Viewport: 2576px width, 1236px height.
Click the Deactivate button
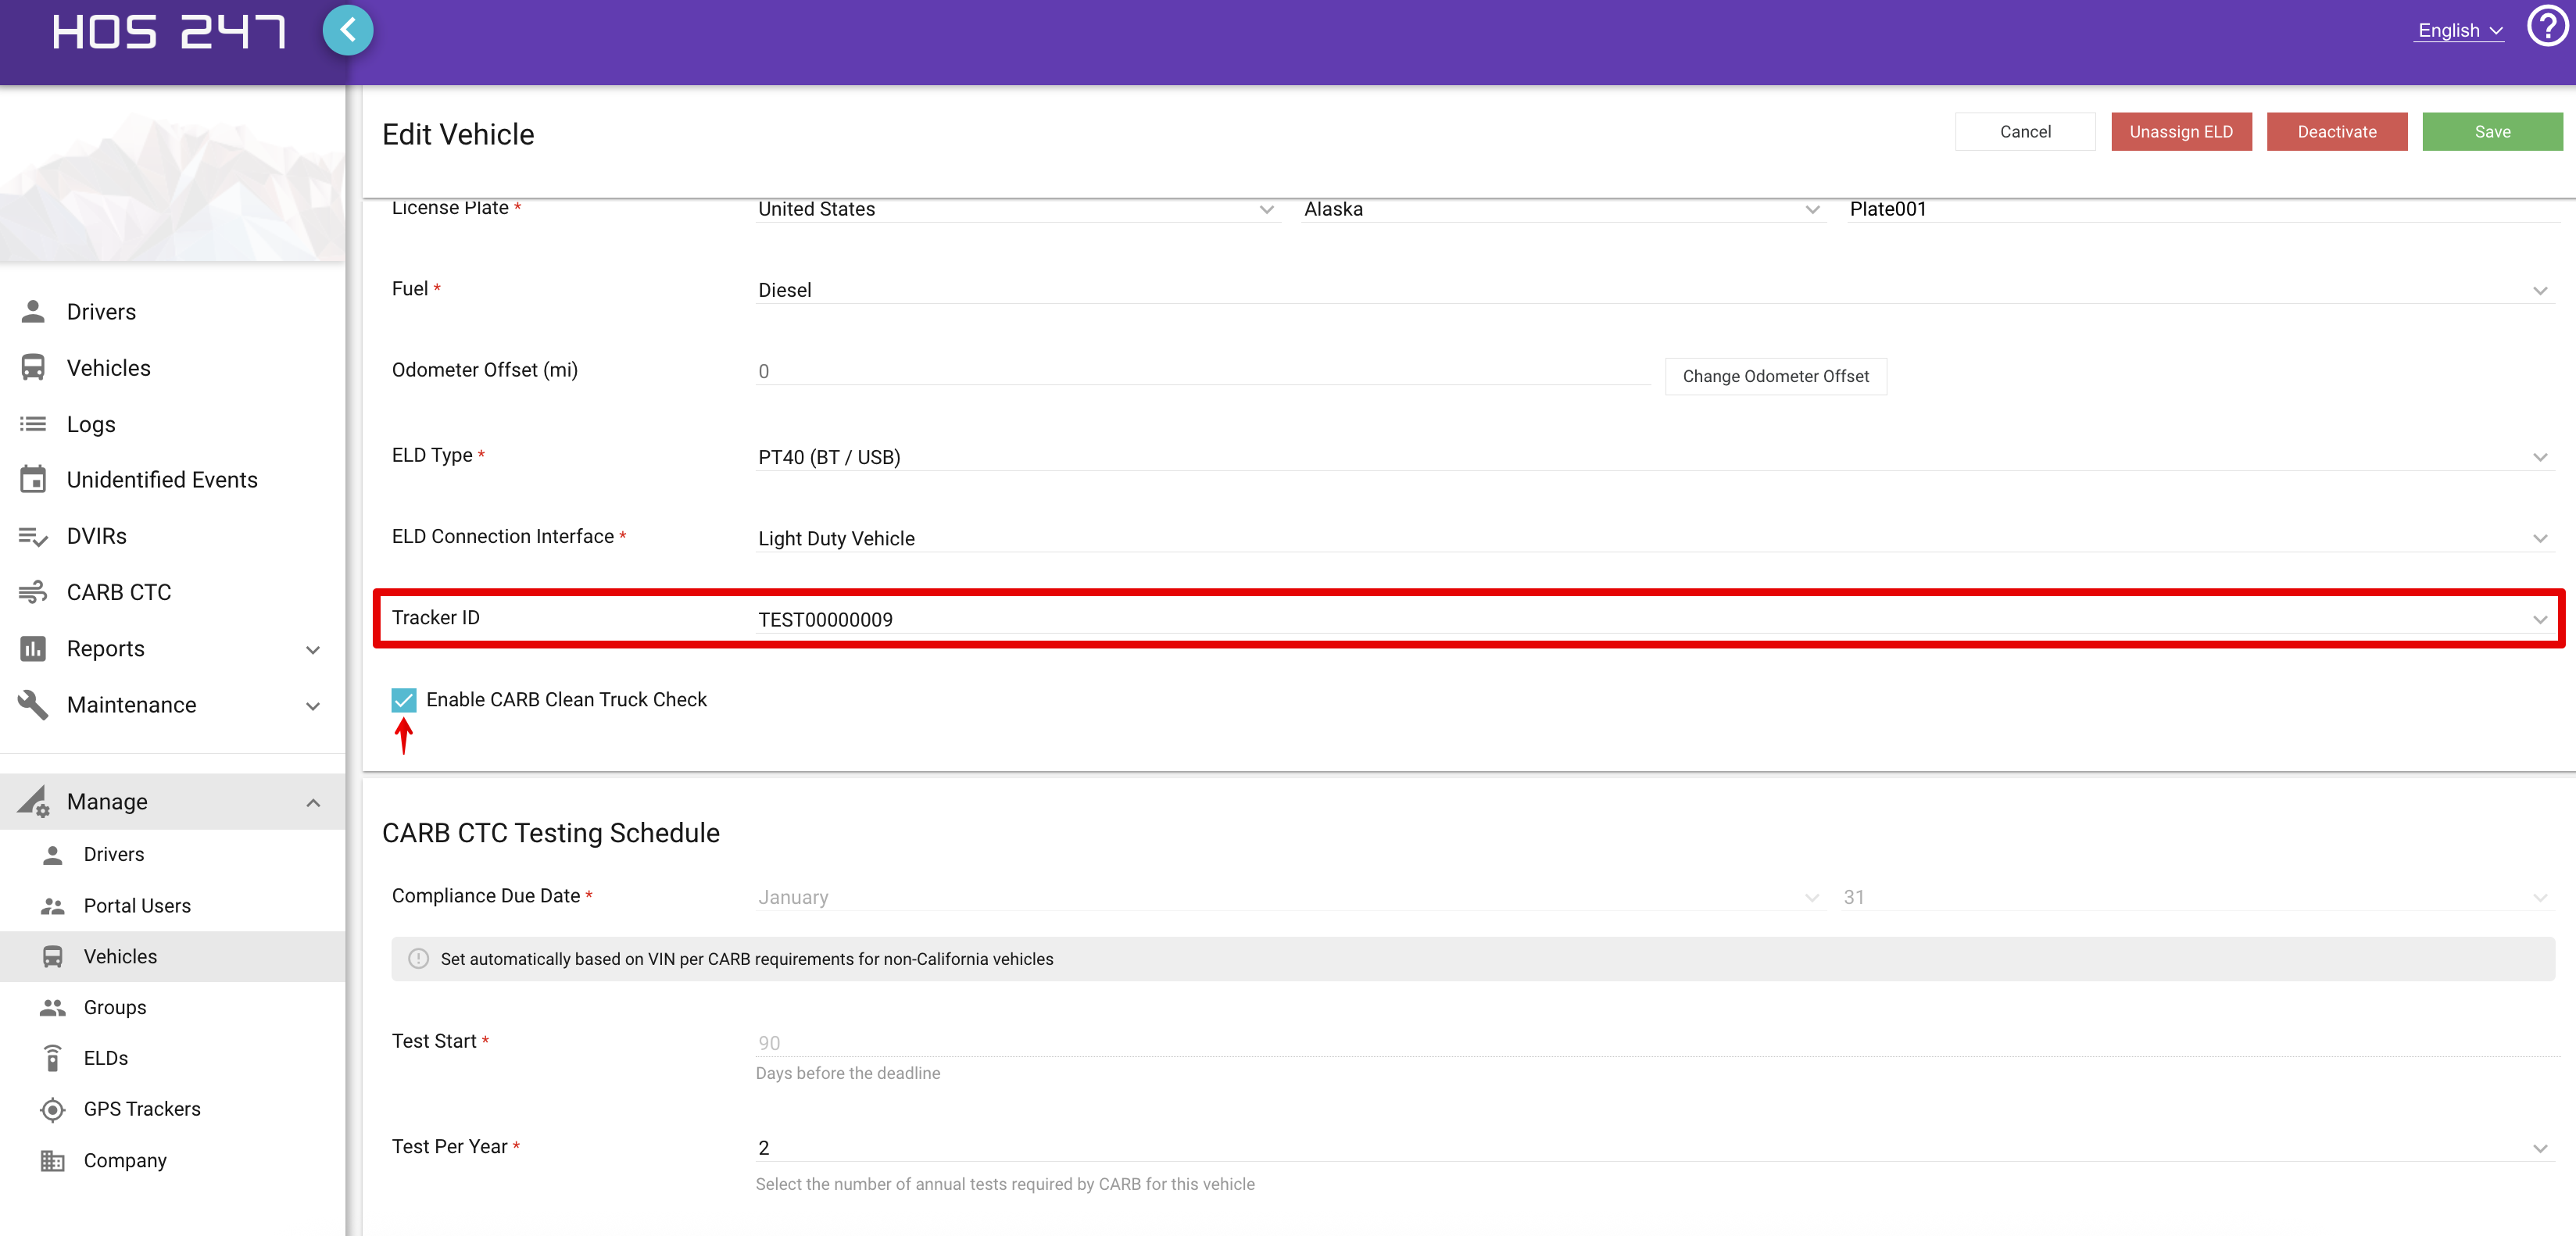[x=2336, y=131]
